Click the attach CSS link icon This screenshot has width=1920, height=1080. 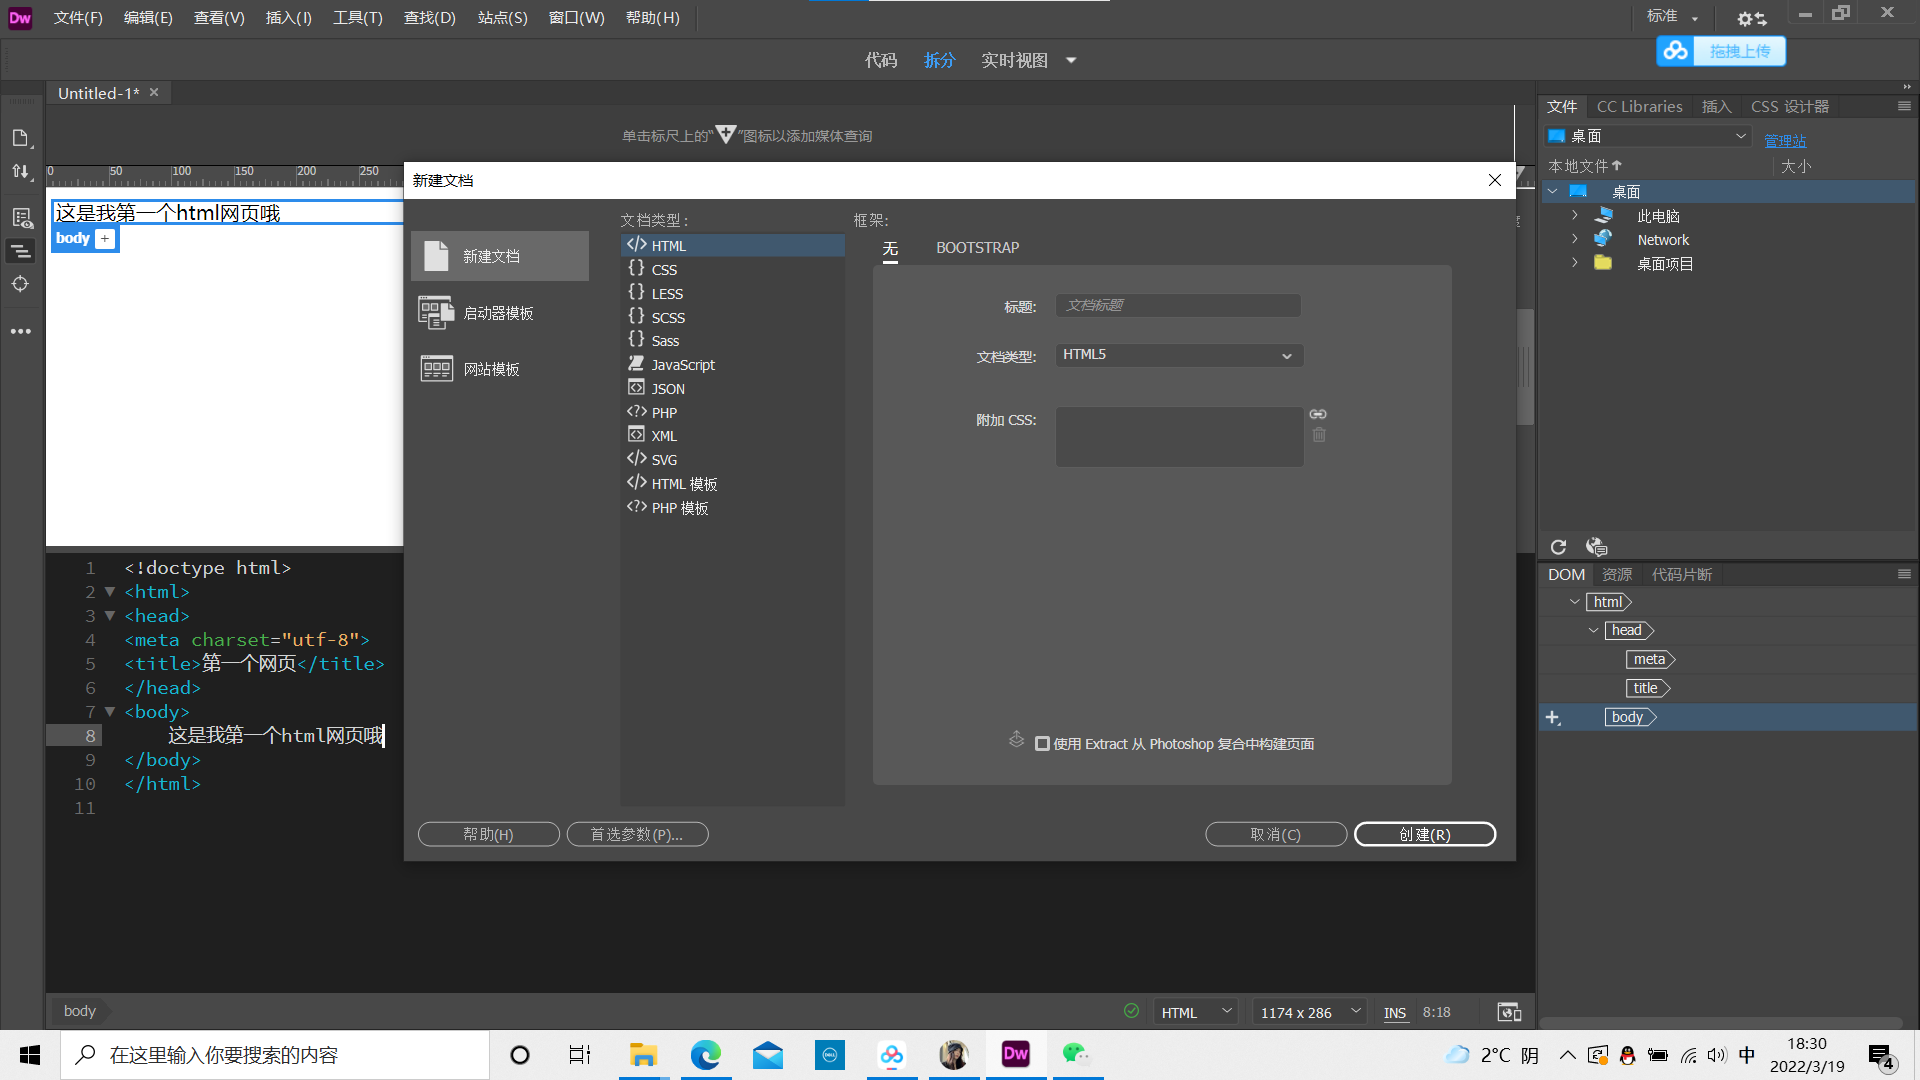[1318, 414]
